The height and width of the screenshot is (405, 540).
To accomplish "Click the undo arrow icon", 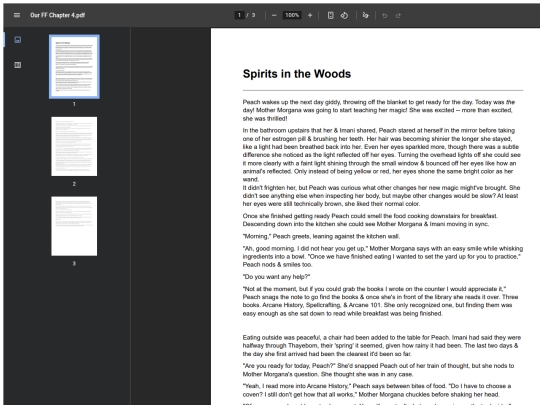I will pos(385,15).
